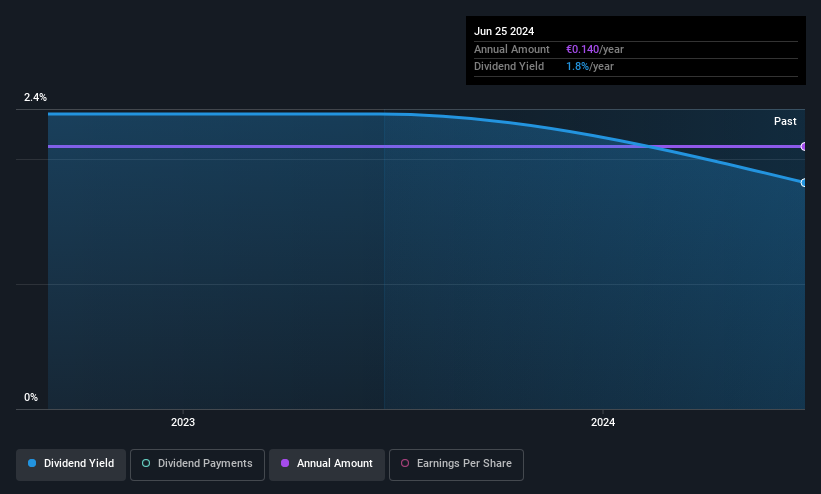Click the 0% y-axis label
This screenshot has height=494, width=821.
pos(31,398)
